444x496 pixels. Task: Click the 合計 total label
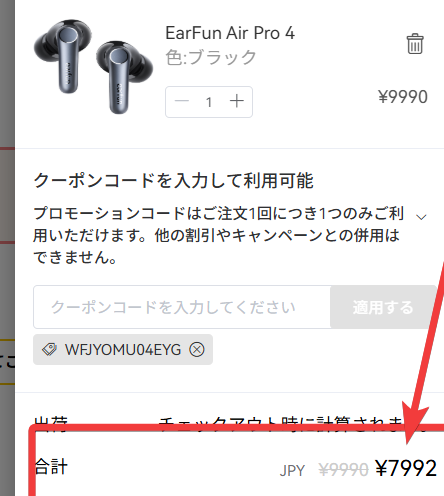(51, 466)
